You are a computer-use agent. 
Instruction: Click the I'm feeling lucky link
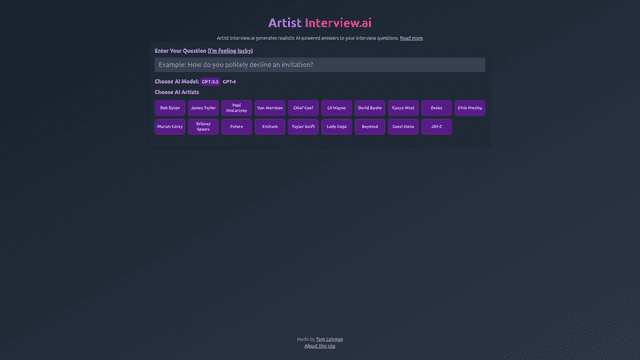pyautogui.click(x=230, y=51)
